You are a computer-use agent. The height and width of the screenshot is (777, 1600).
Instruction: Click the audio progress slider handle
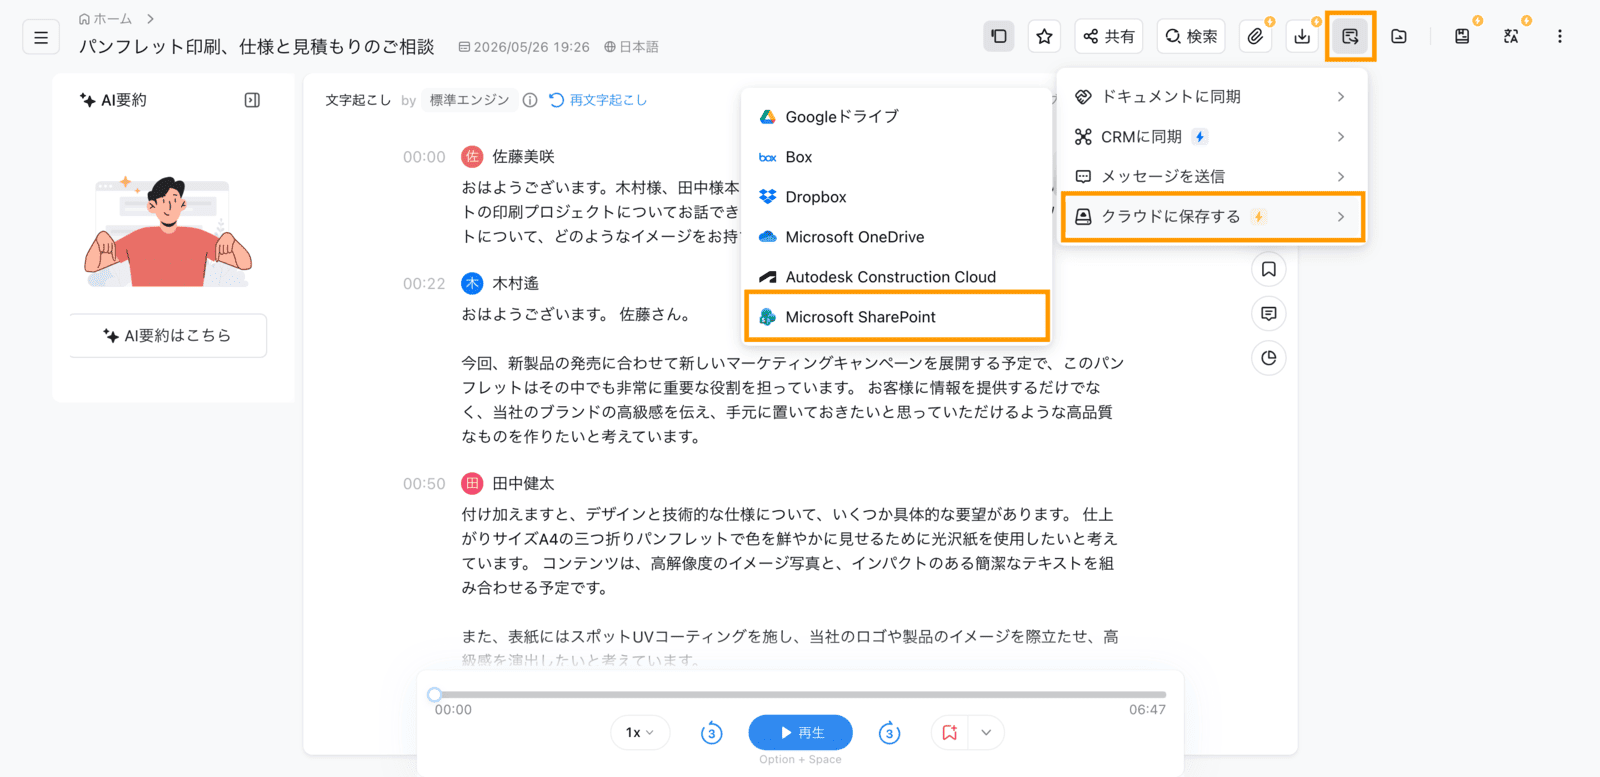(x=434, y=694)
